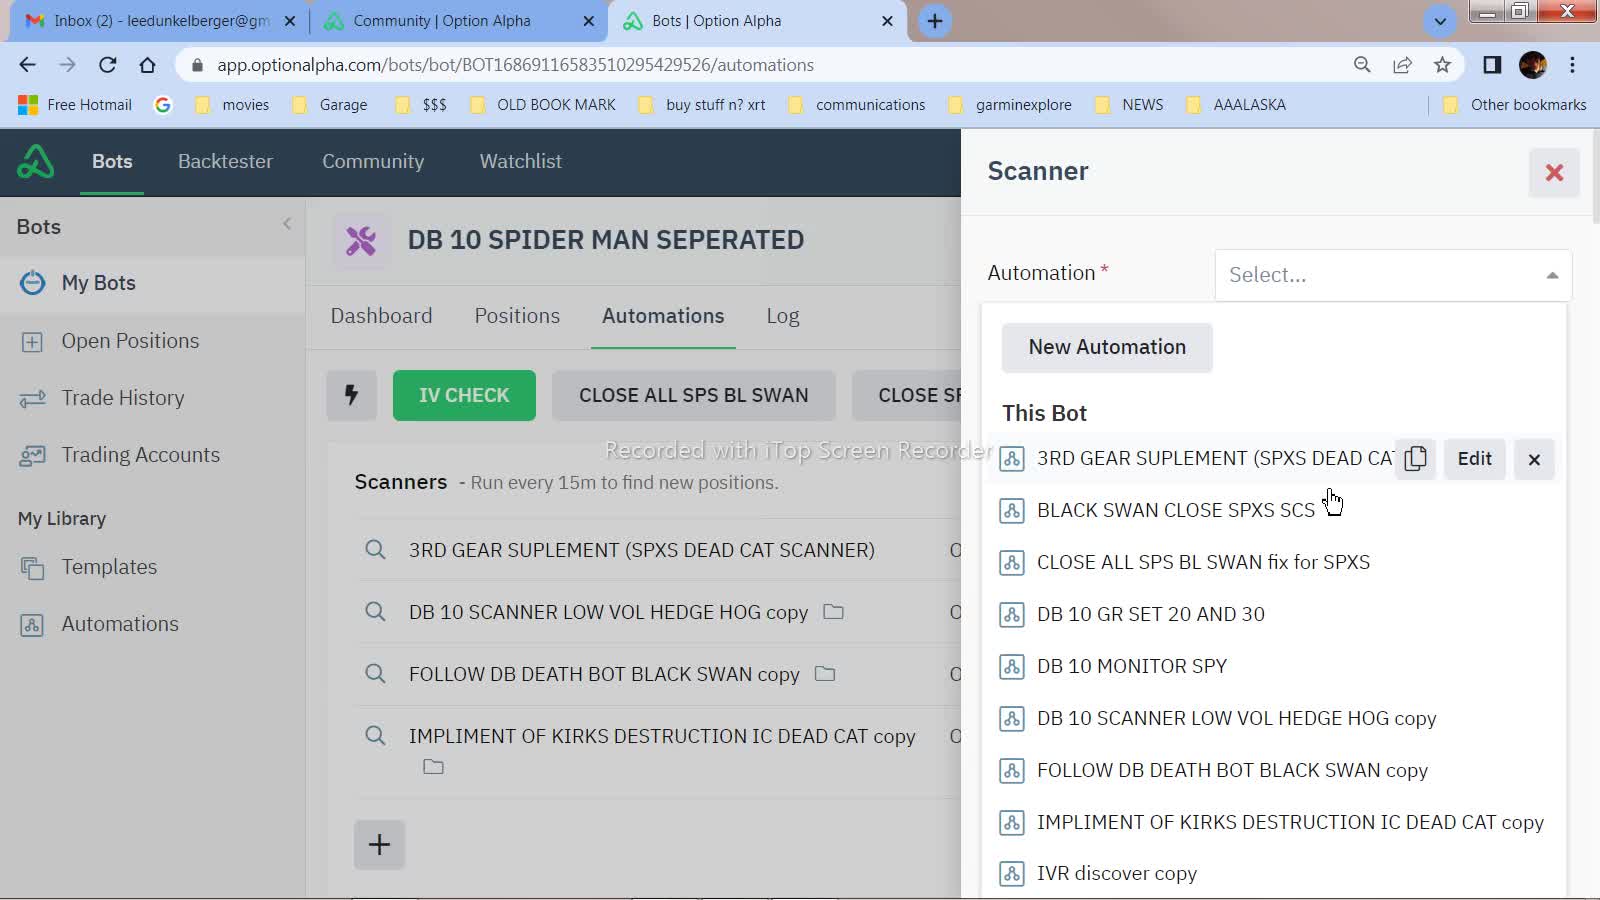Open the Backtester navigation tab
The height and width of the screenshot is (900, 1600).
coord(225,161)
